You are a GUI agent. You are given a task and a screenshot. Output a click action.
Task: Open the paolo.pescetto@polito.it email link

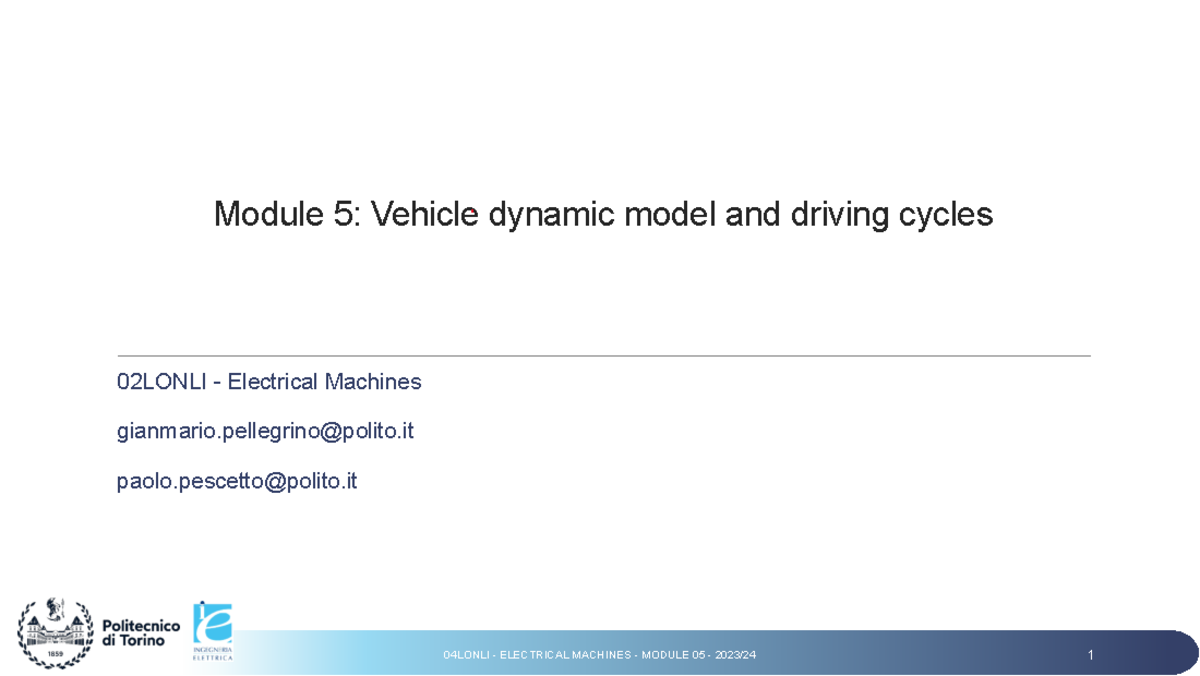(237, 481)
